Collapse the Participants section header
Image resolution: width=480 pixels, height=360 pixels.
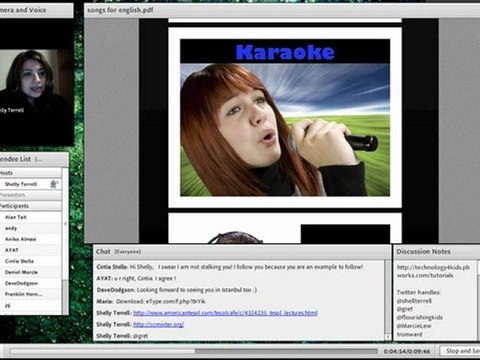coord(31,206)
